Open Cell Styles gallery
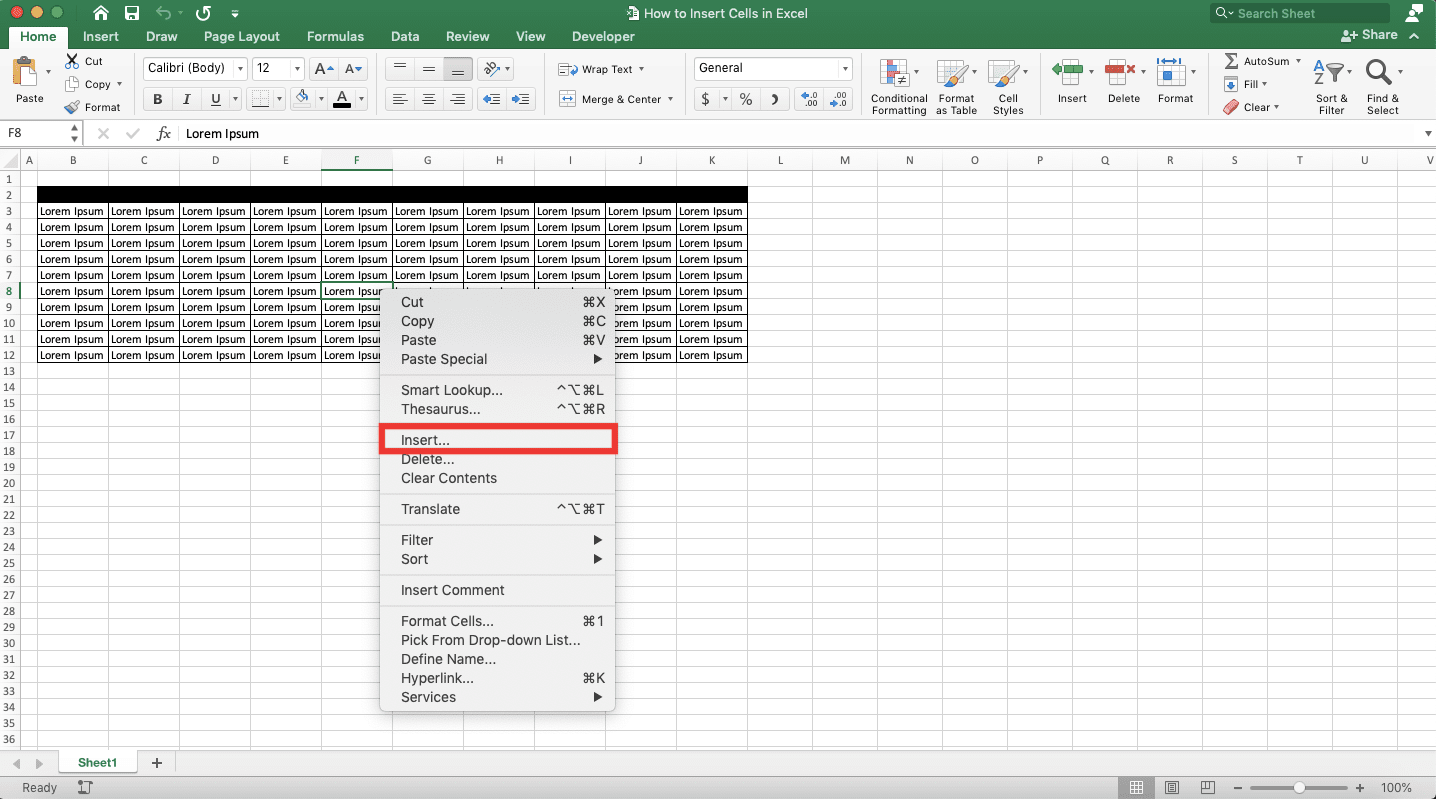The height and width of the screenshot is (799, 1436). click(1007, 86)
